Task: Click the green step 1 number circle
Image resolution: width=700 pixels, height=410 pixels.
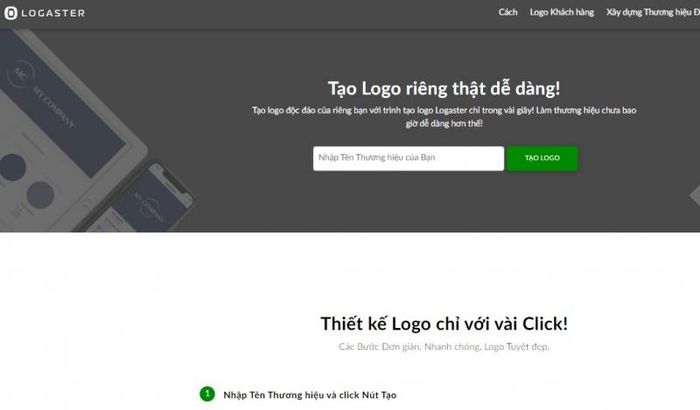Action: [x=207, y=394]
